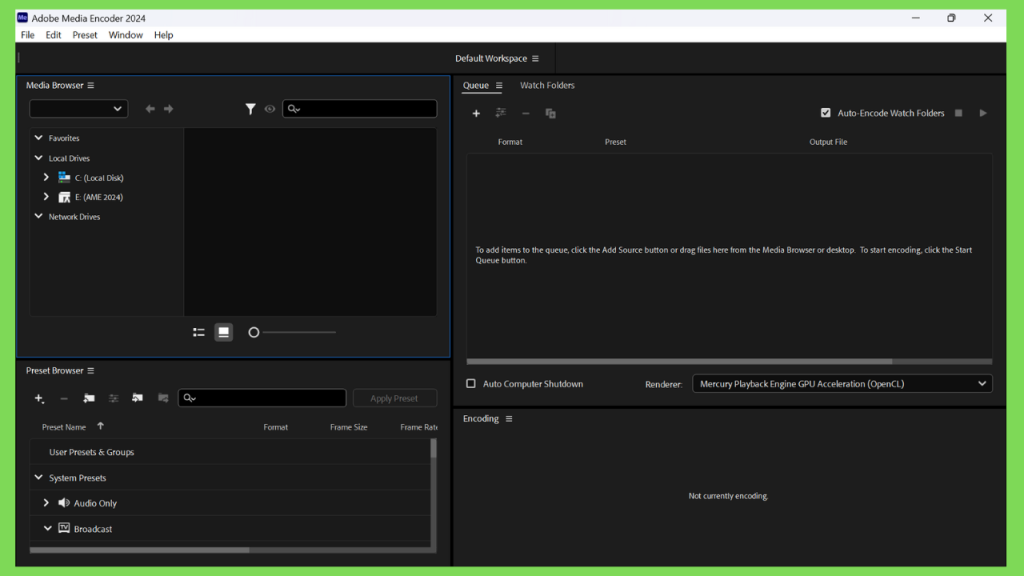Image resolution: width=1024 pixels, height=576 pixels.
Task: Open the Media Browser panel menu icon
Action: pyautogui.click(x=91, y=86)
